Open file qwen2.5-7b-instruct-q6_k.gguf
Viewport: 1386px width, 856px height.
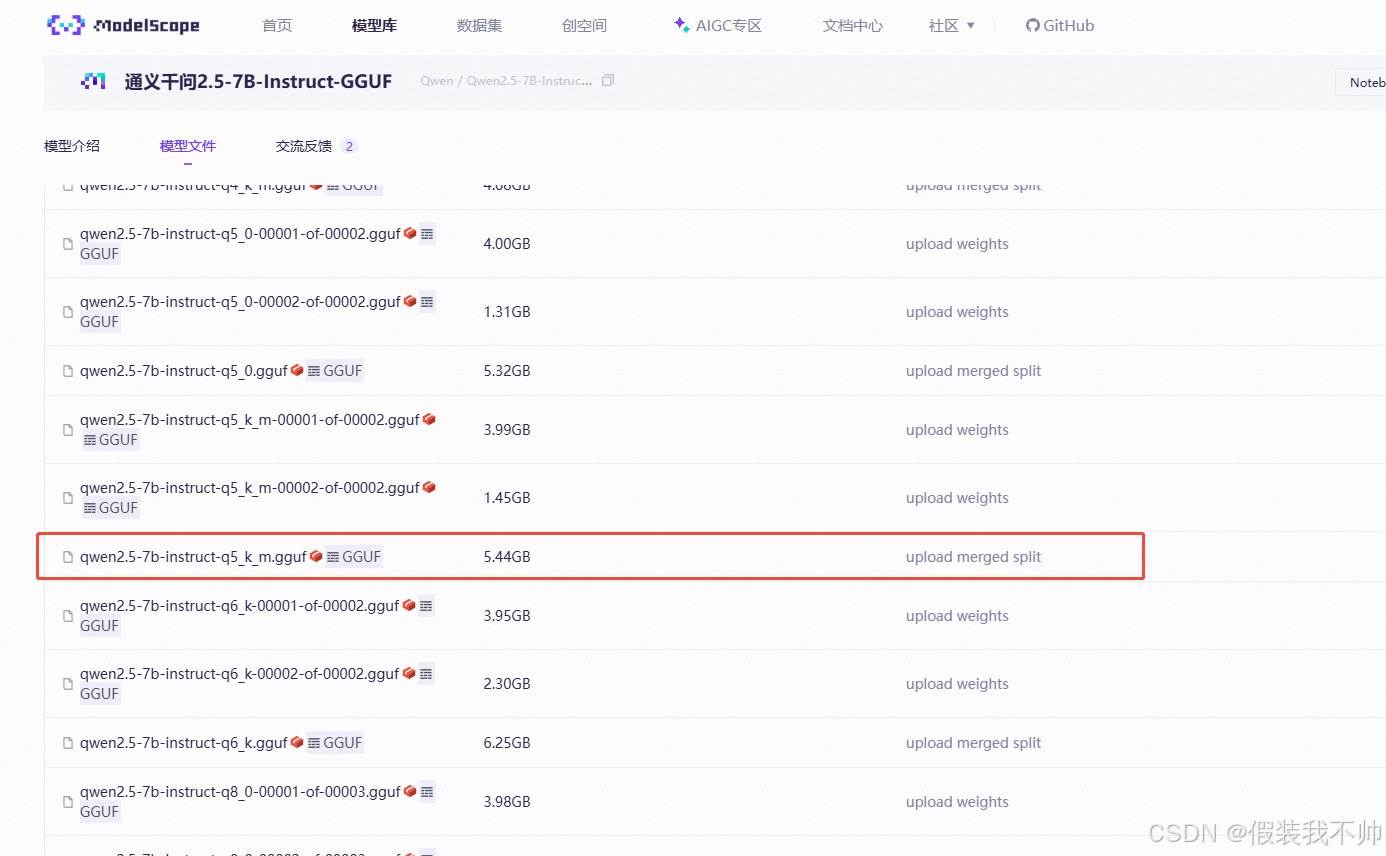[184, 743]
